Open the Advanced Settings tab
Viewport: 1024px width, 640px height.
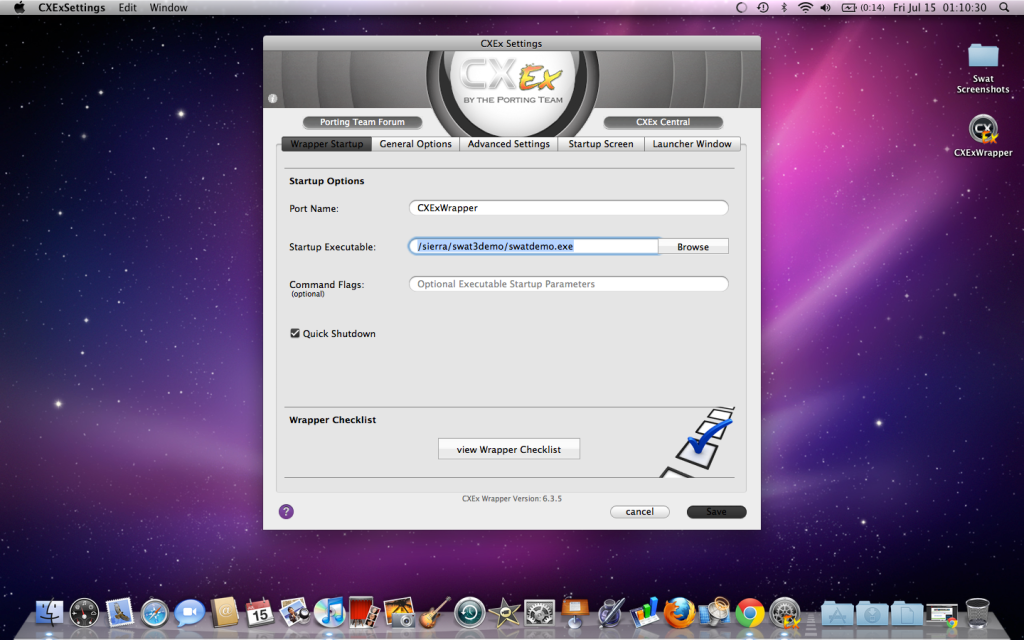[x=509, y=144]
